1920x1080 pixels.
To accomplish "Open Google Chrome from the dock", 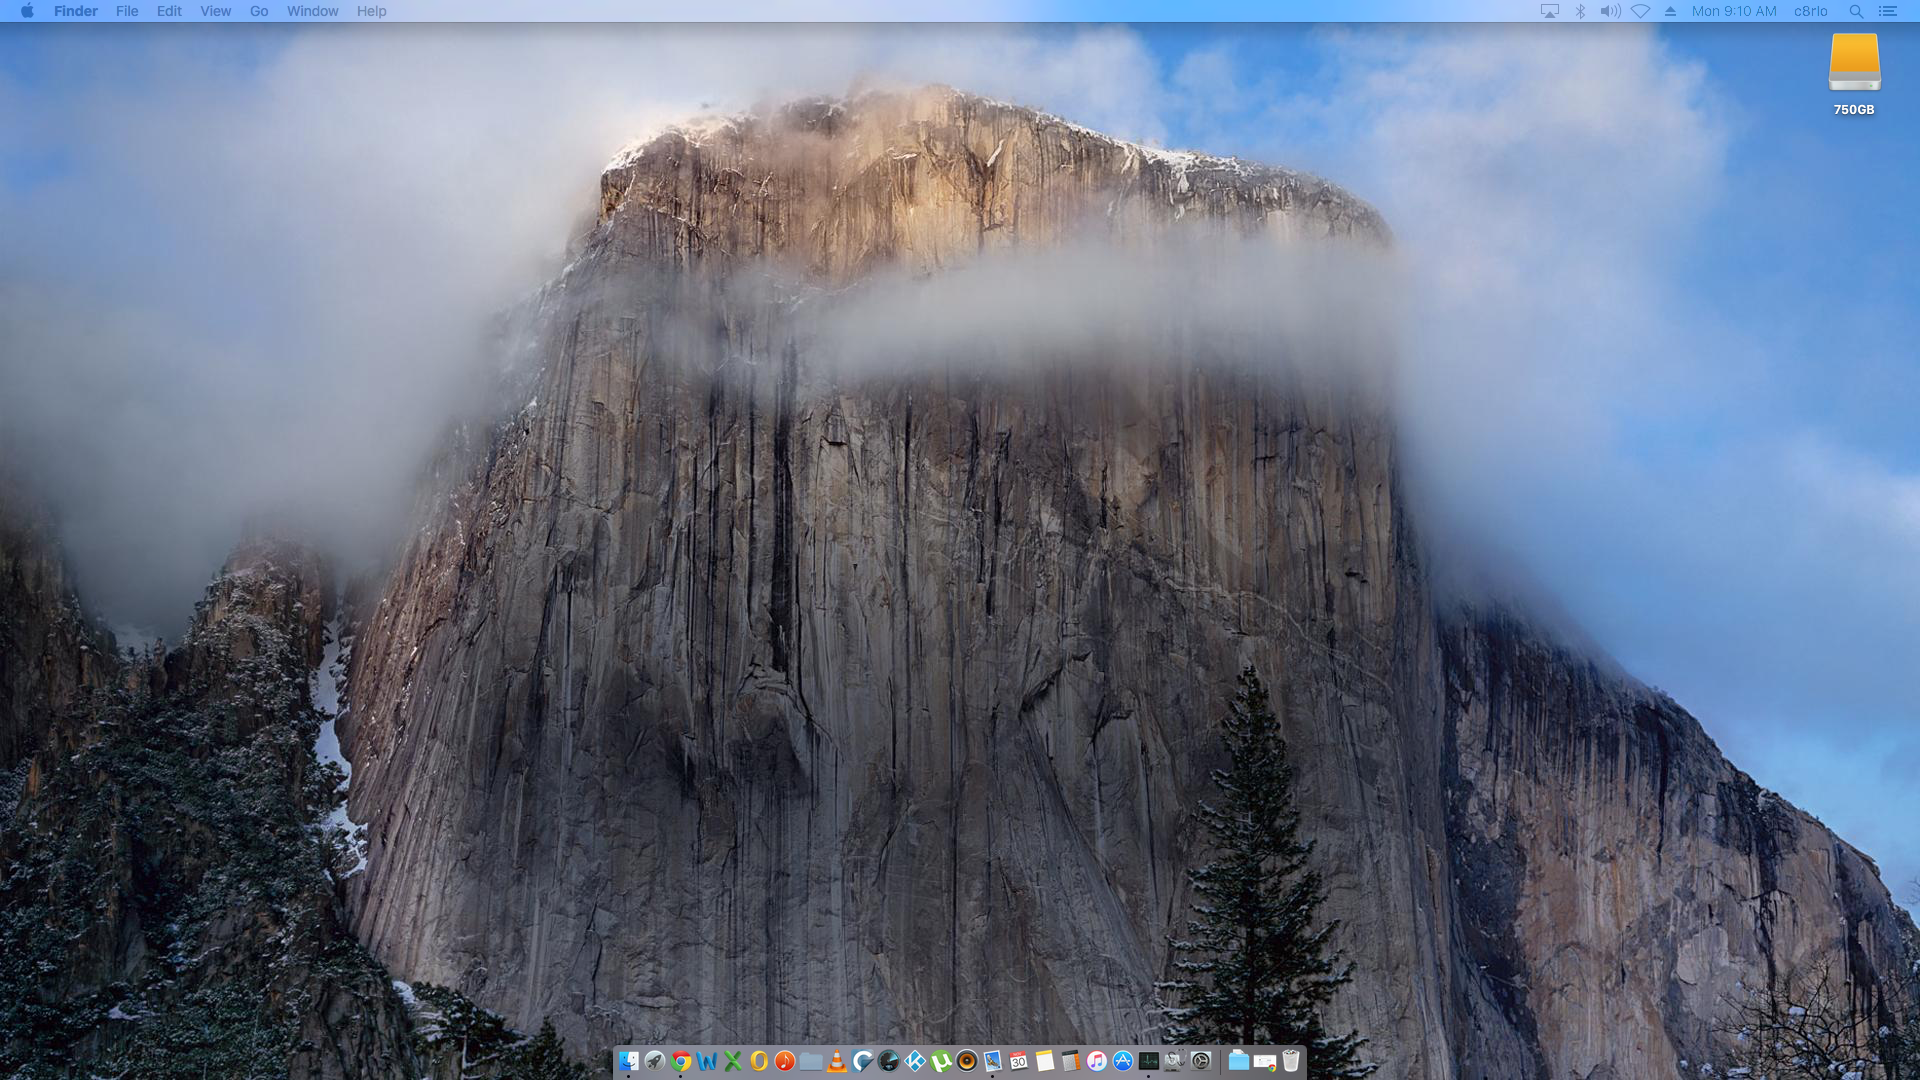I will [x=681, y=1061].
